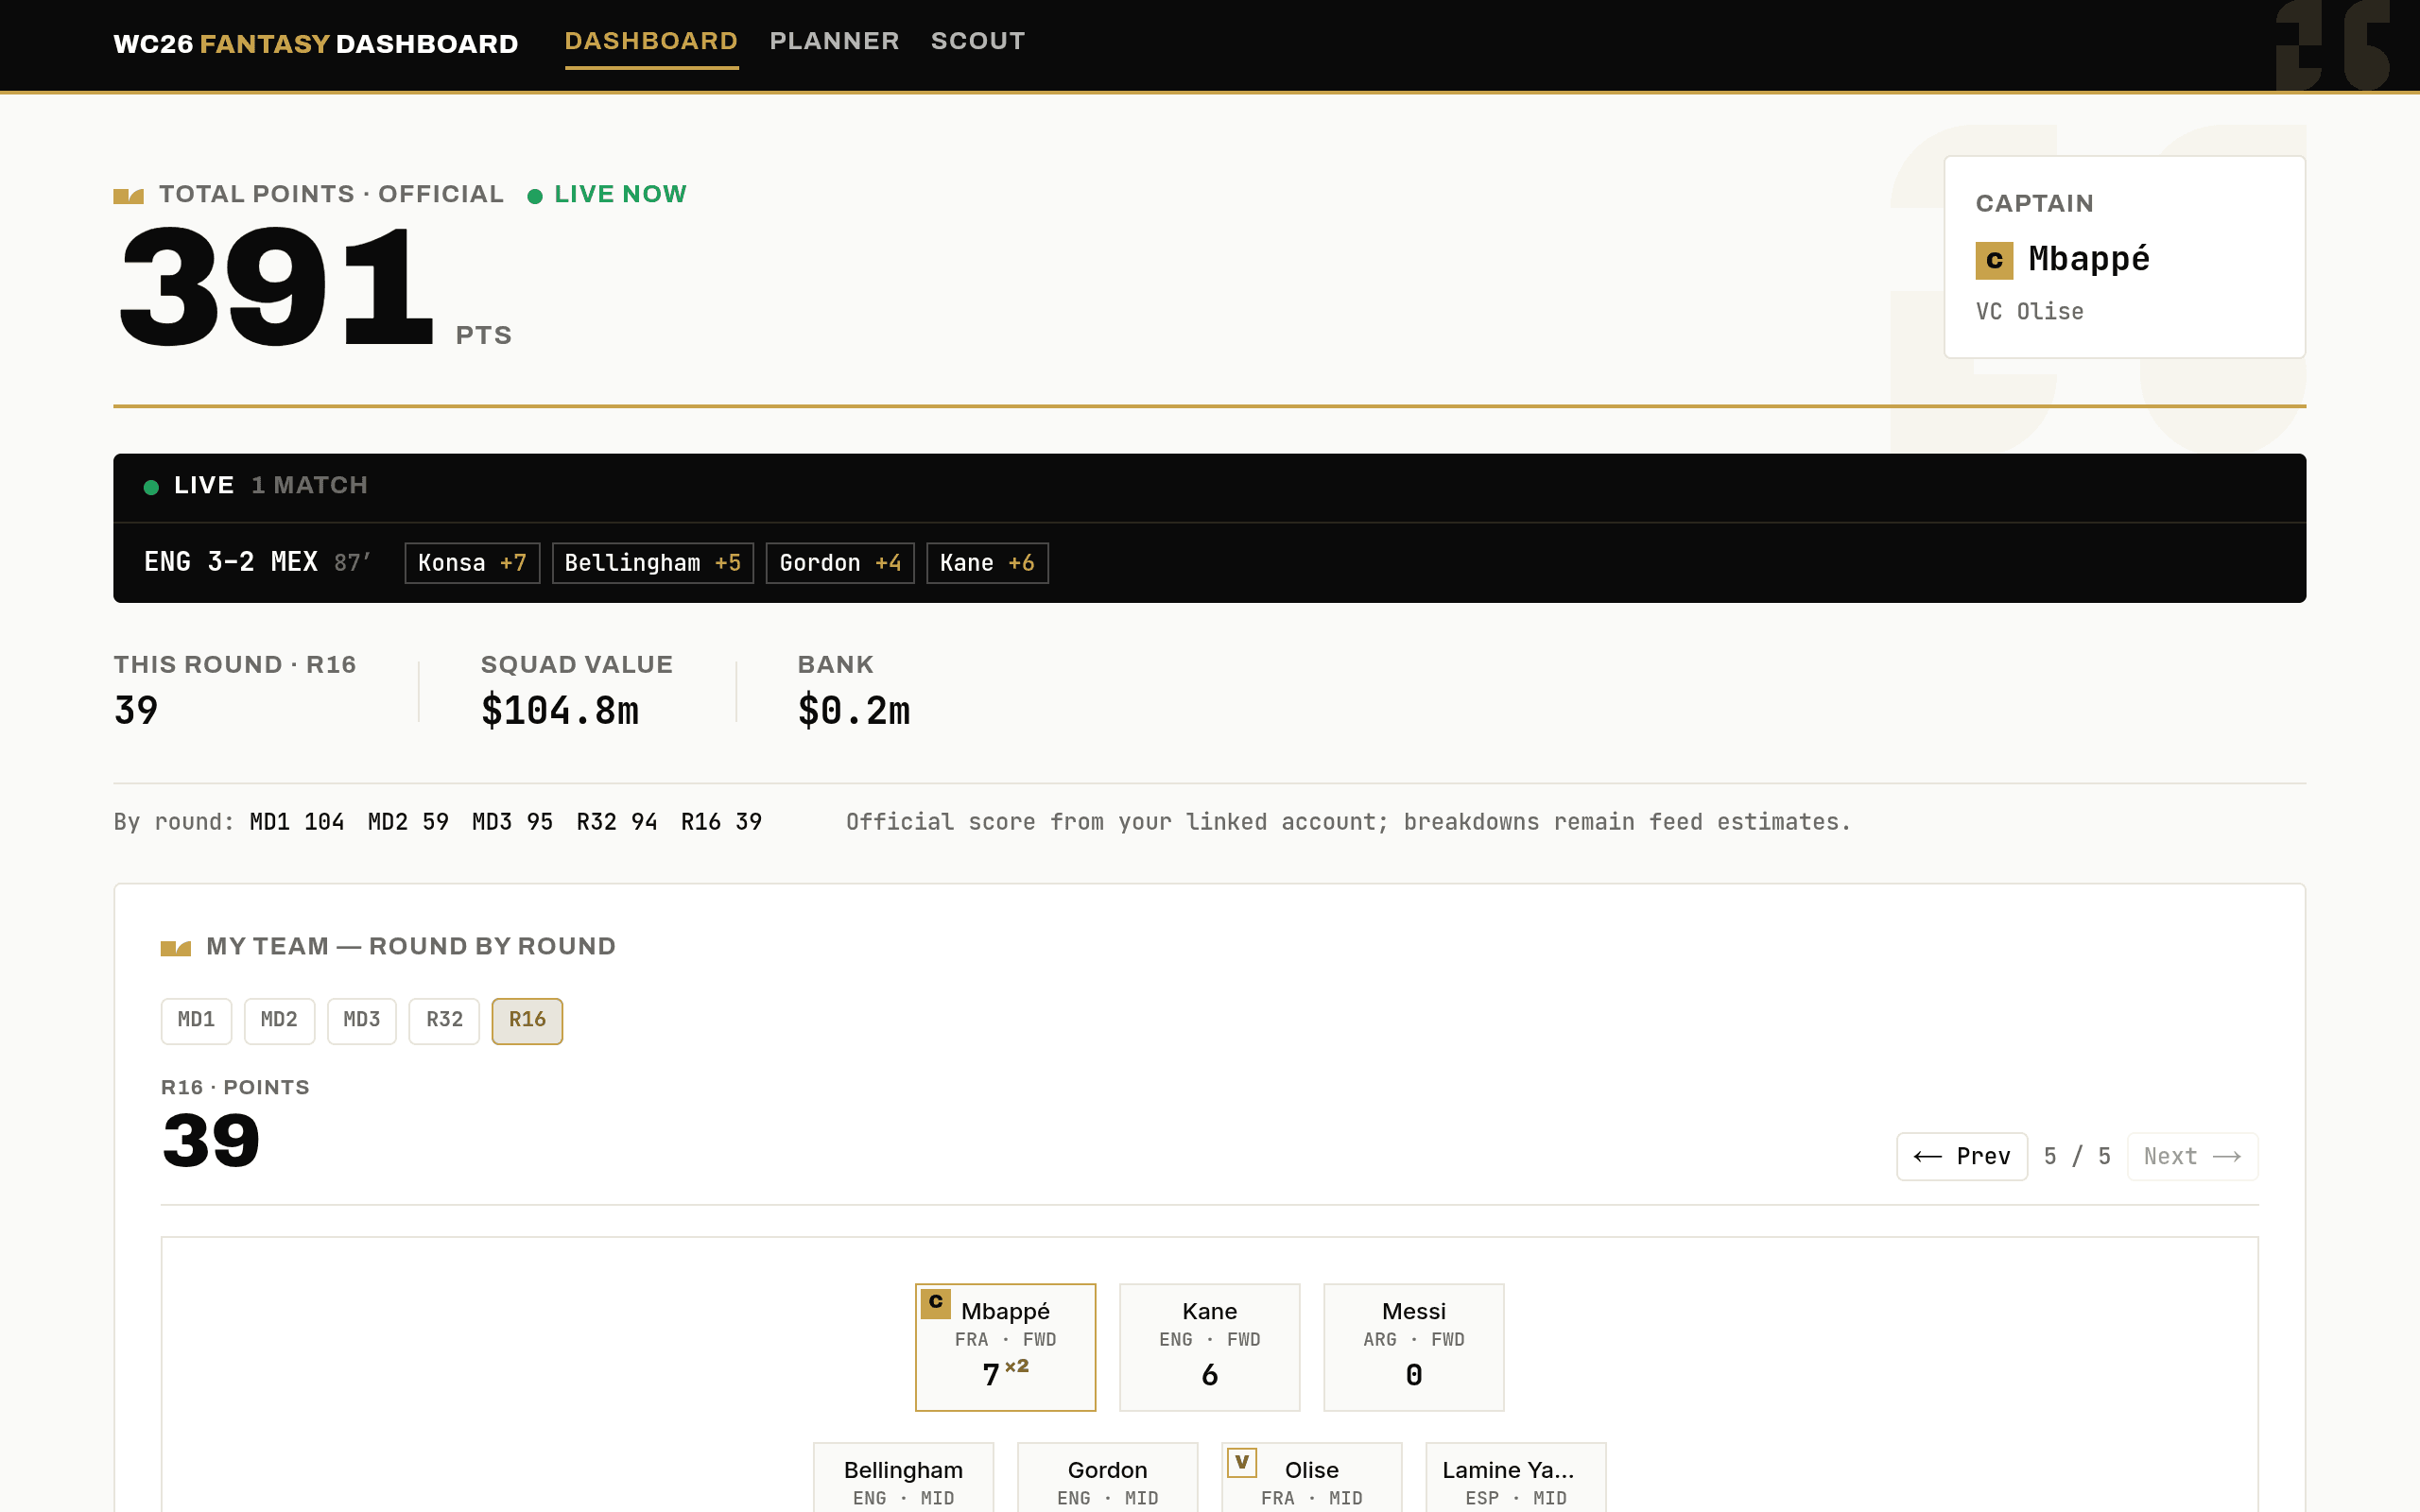
Task: Click MD1 104 in By round summary
Action: click(297, 822)
